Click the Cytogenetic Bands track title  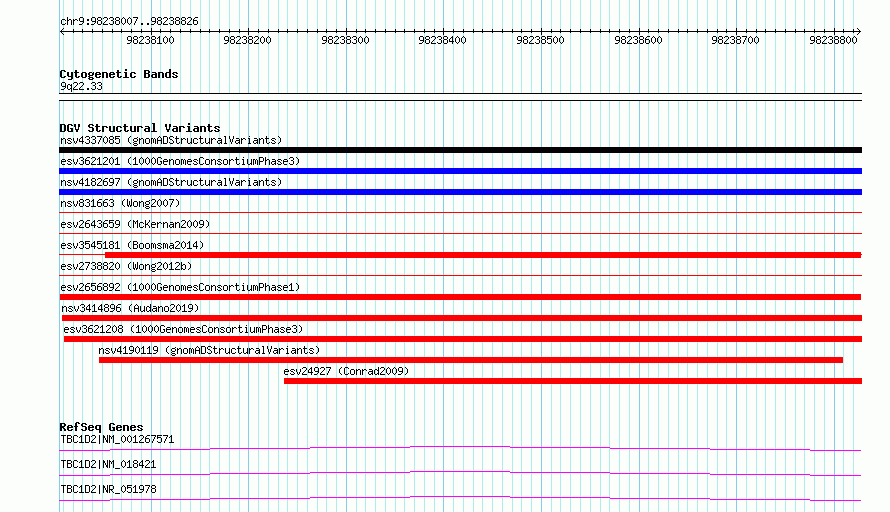coord(119,74)
